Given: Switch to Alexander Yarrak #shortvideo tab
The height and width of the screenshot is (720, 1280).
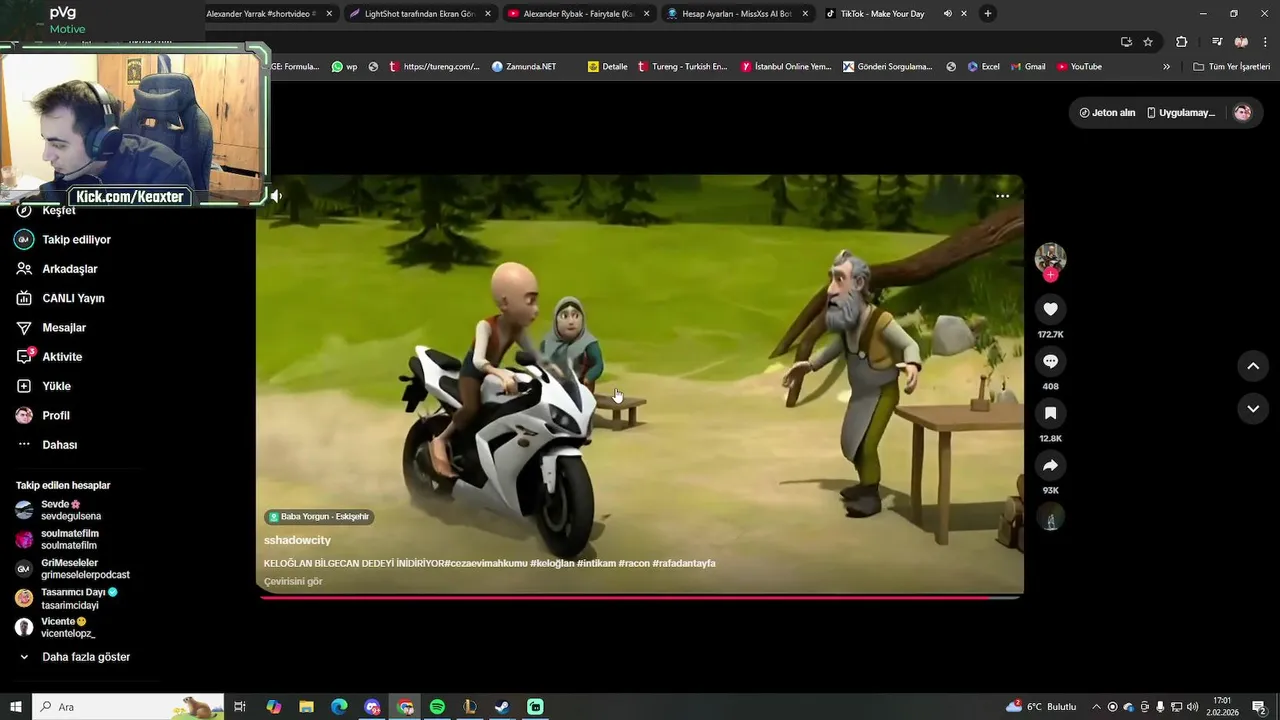Looking at the screenshot, I should click(x=268, y=14).
